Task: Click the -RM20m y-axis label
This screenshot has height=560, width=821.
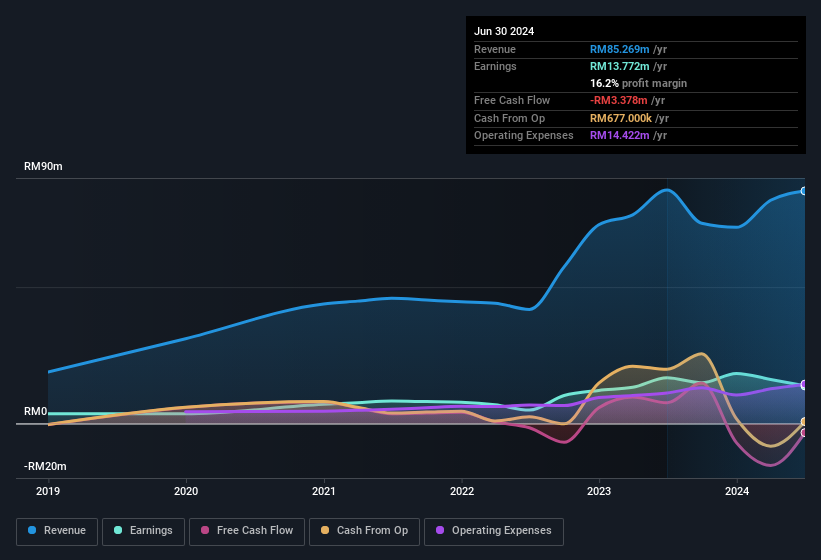Action: click(45, 466)
